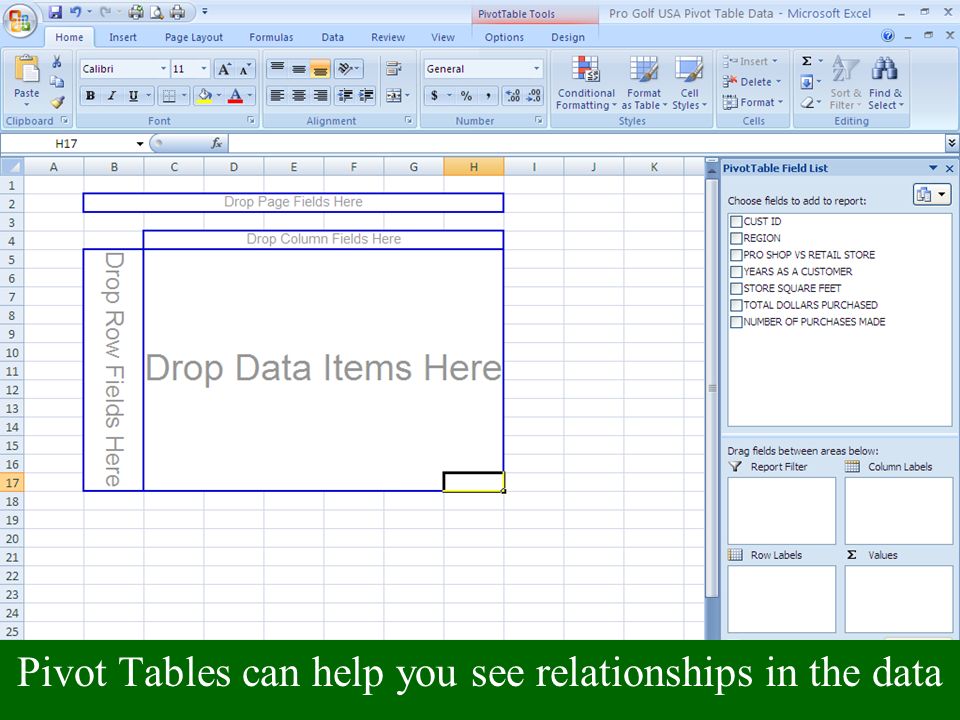This screenshot has height=720, width=960.
Task: Open the Data tab
Action: pos(332,37)
